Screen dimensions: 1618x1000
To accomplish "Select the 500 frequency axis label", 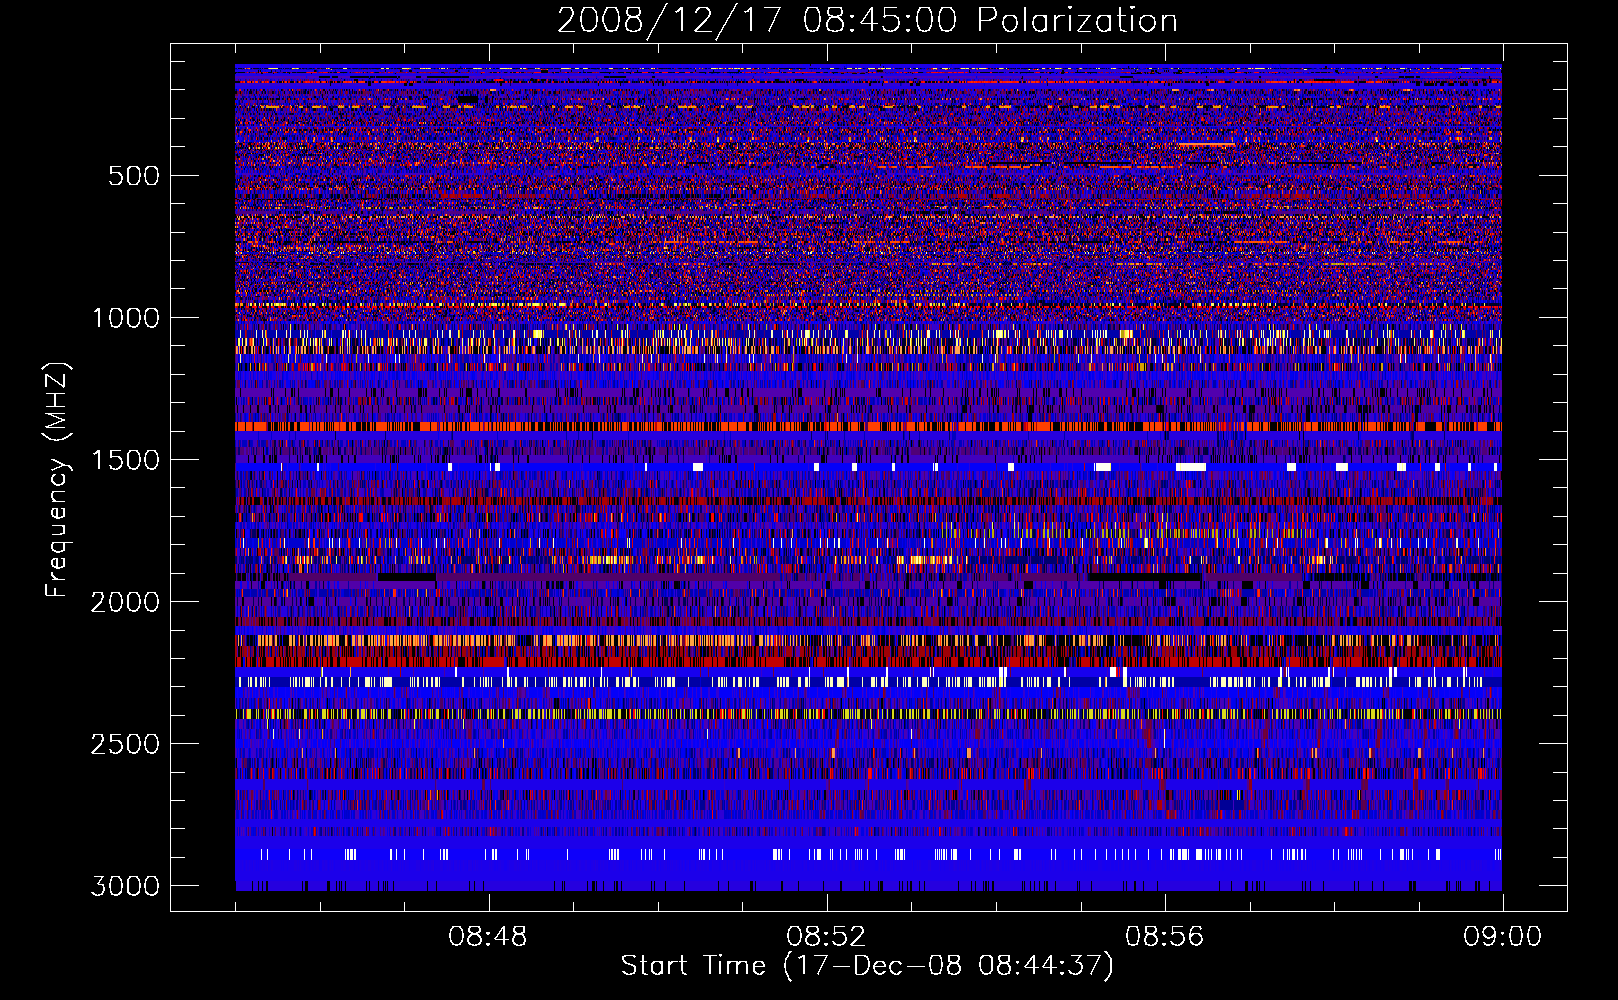I will point(133,176).
